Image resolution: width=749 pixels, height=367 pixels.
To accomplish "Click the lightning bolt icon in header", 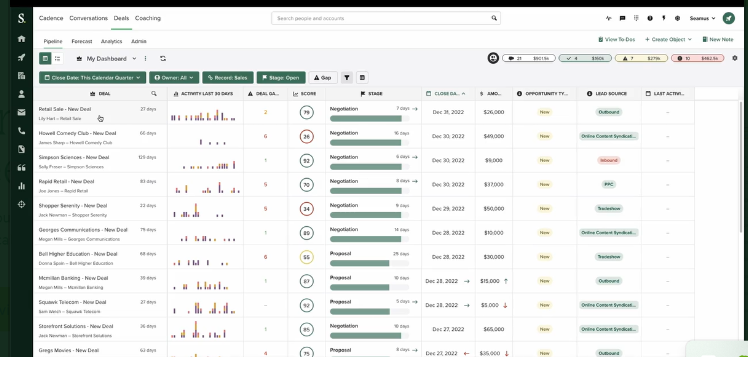I will pyautogui.click(x=664, y=18).
